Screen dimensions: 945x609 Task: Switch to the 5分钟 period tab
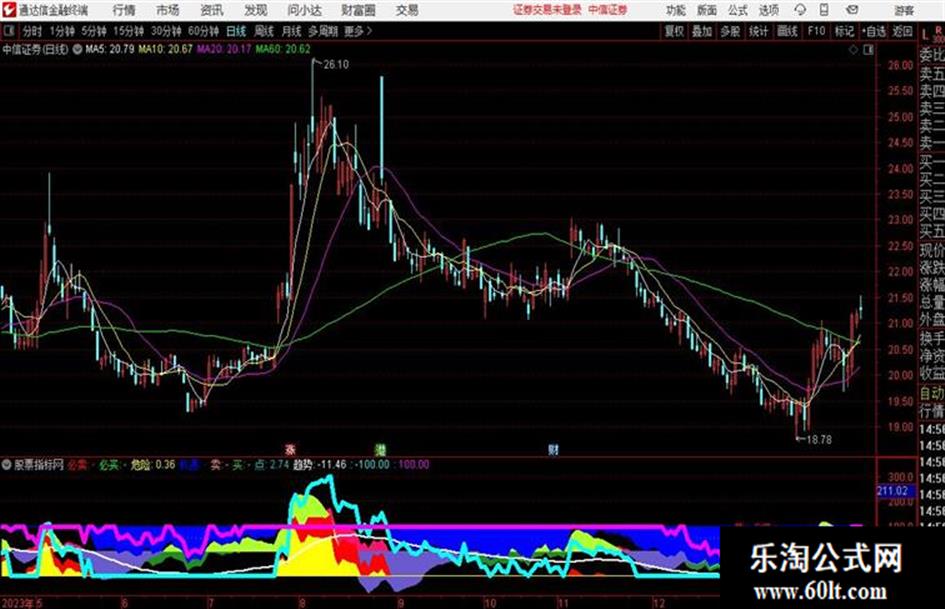(94, 31)
